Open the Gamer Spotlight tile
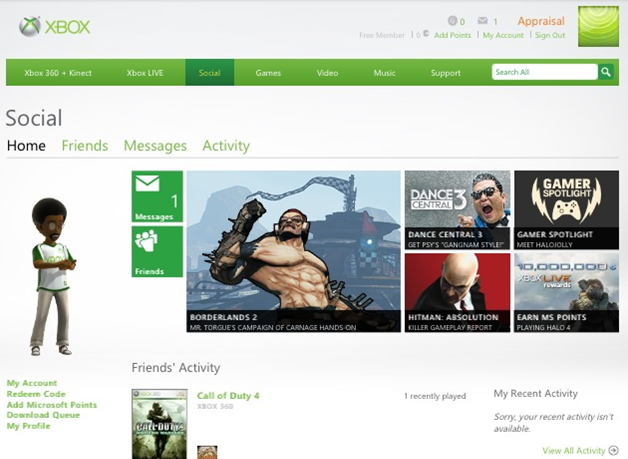 (566, 210)
